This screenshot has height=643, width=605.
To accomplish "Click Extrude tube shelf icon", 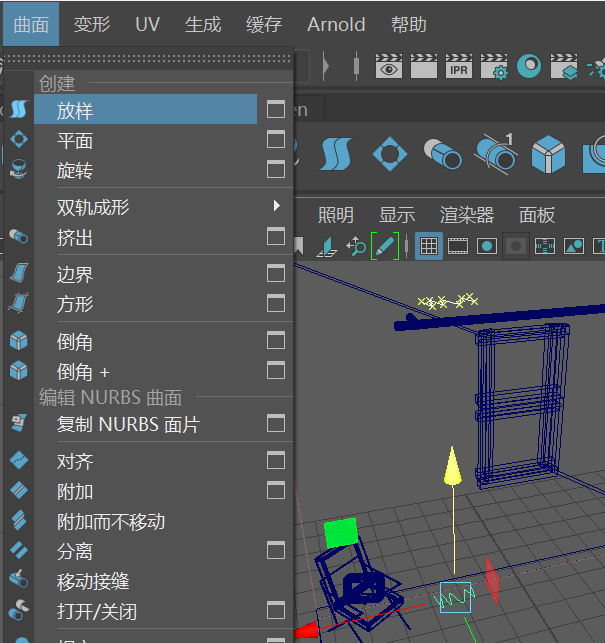I will click(x=443, y=154).
